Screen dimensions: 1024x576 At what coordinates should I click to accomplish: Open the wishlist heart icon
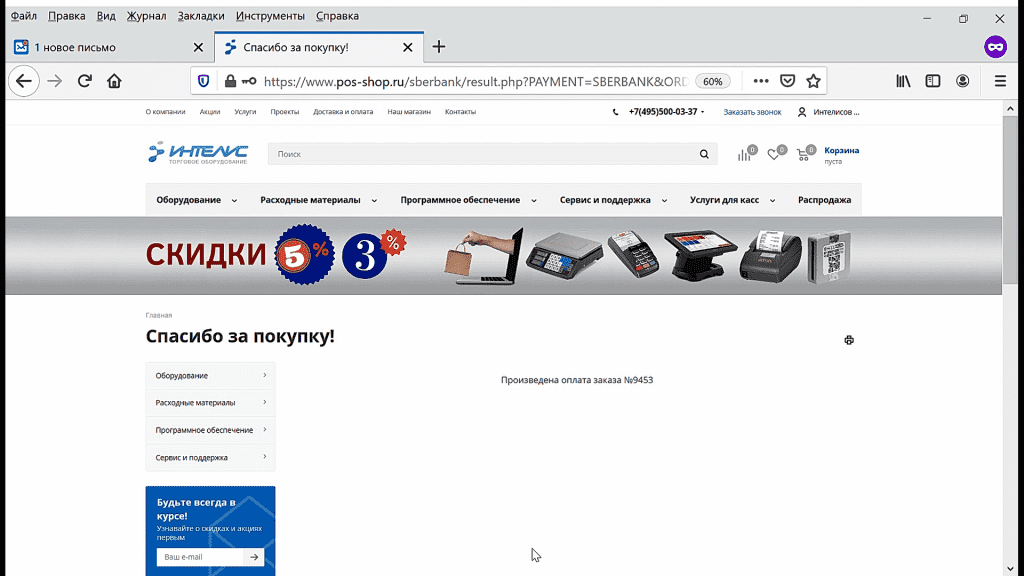(774, 154)
